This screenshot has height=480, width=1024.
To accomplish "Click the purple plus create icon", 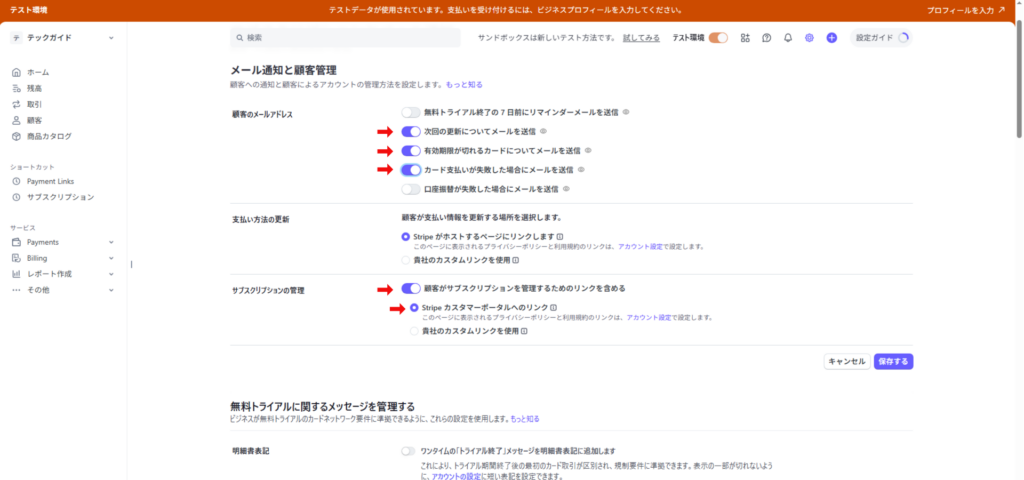I will [831, 38].
